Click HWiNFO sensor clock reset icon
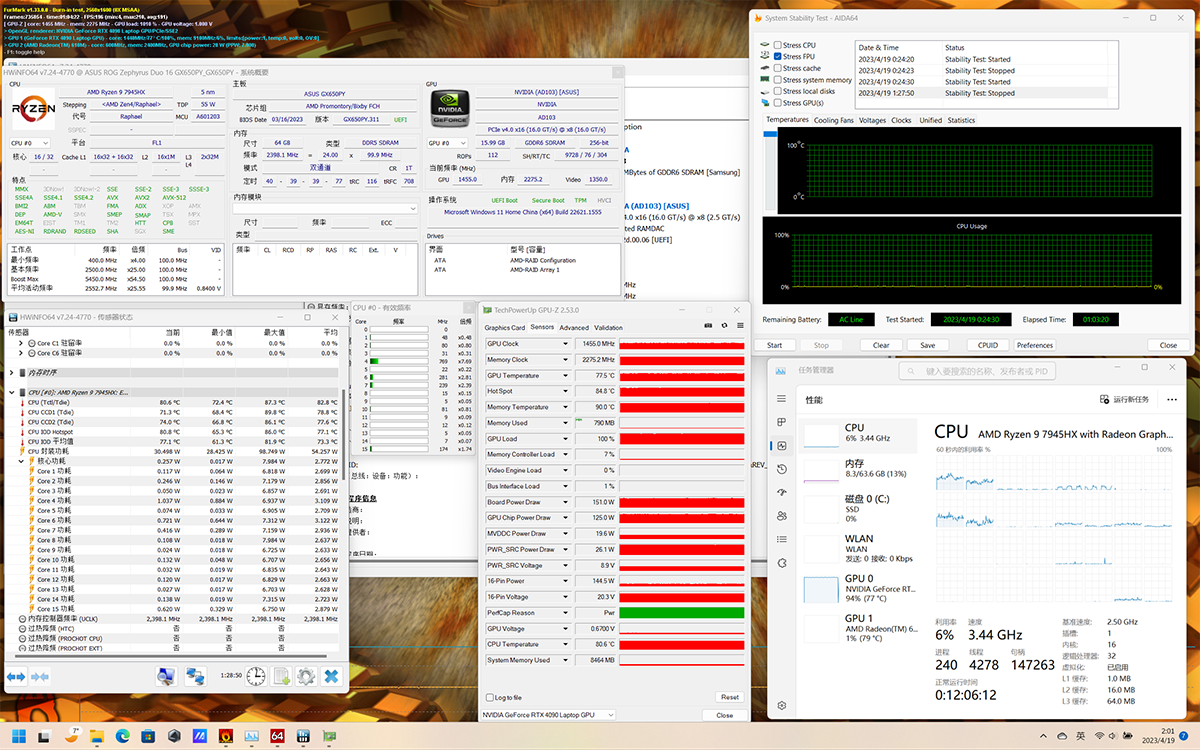Viewport: 1200px width, 750px height. [x=257, y=677]
